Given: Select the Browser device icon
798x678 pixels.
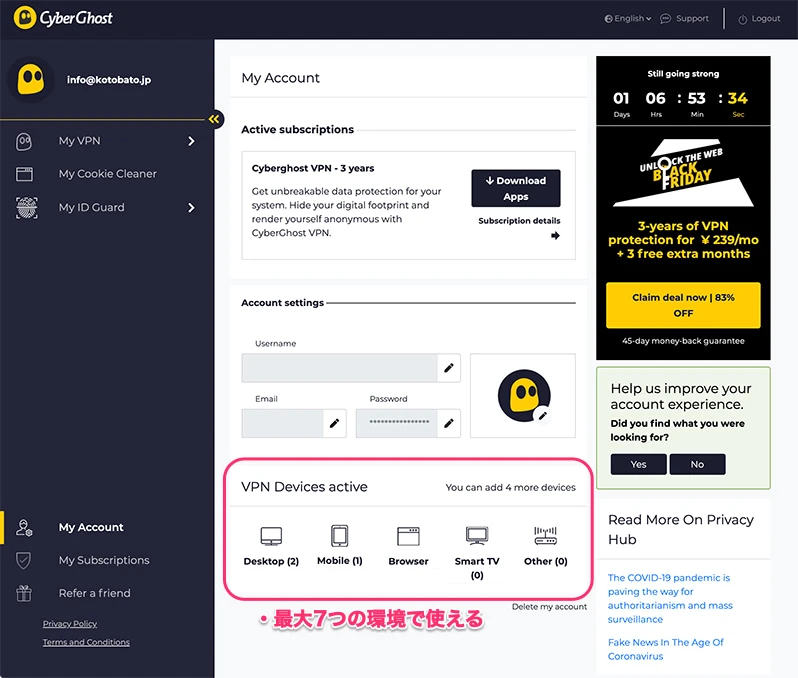Looking at the screenshot, I should pos(408,536).
